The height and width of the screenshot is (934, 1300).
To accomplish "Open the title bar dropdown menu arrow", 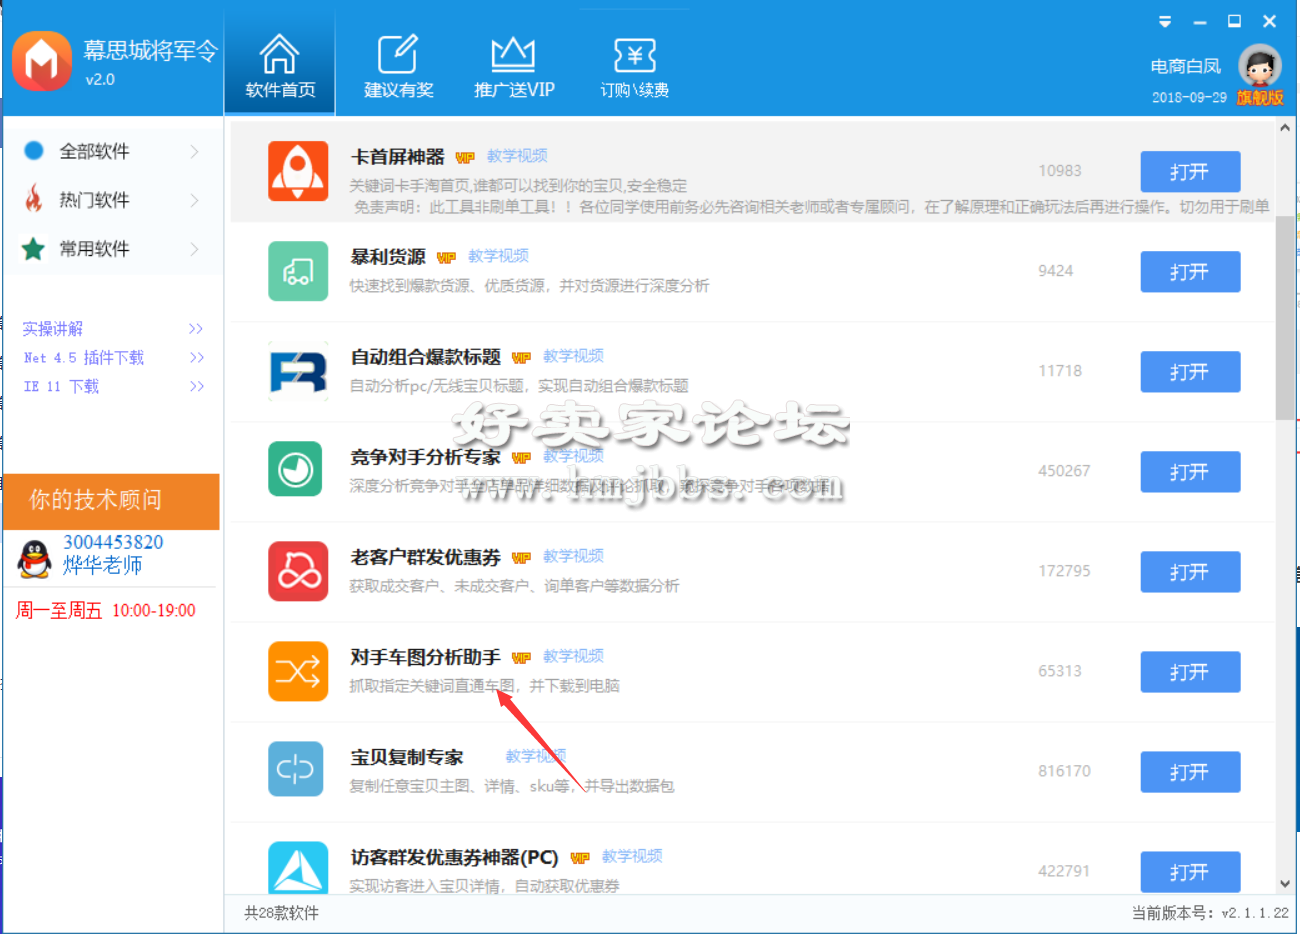I will [x=1165, y=21].
